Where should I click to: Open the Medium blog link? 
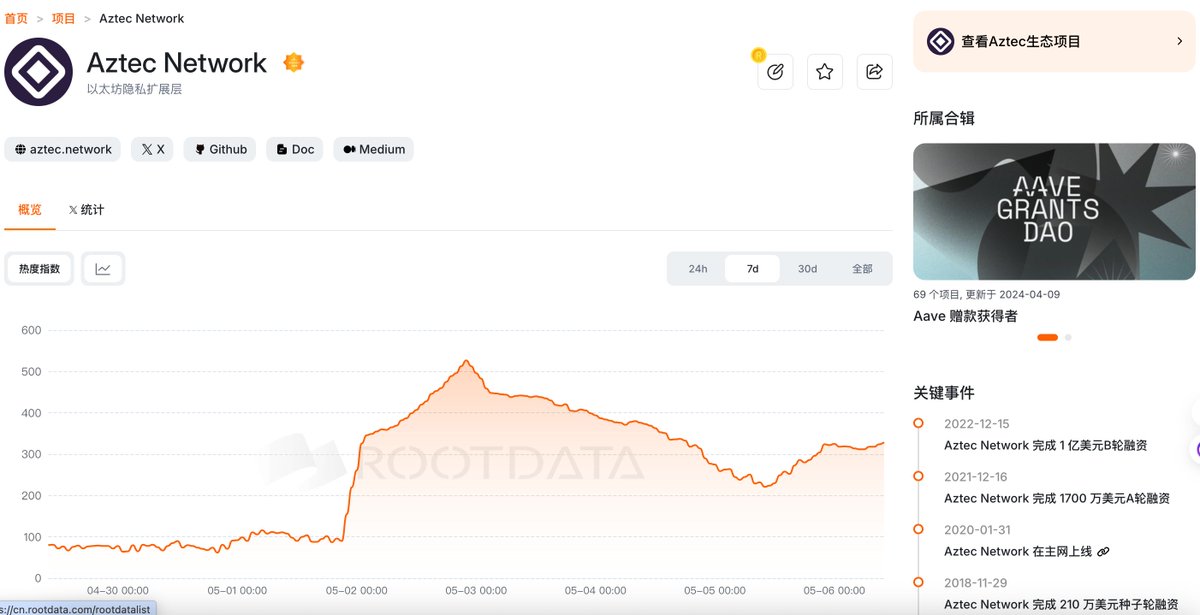click(x=374, y=149)
